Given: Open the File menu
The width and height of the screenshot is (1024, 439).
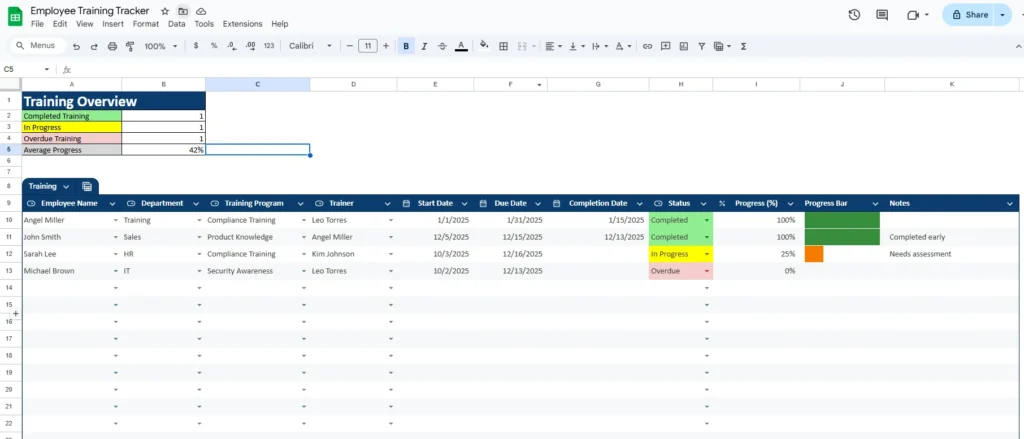Looking at the screenshot, I should [x=37, y=24].
